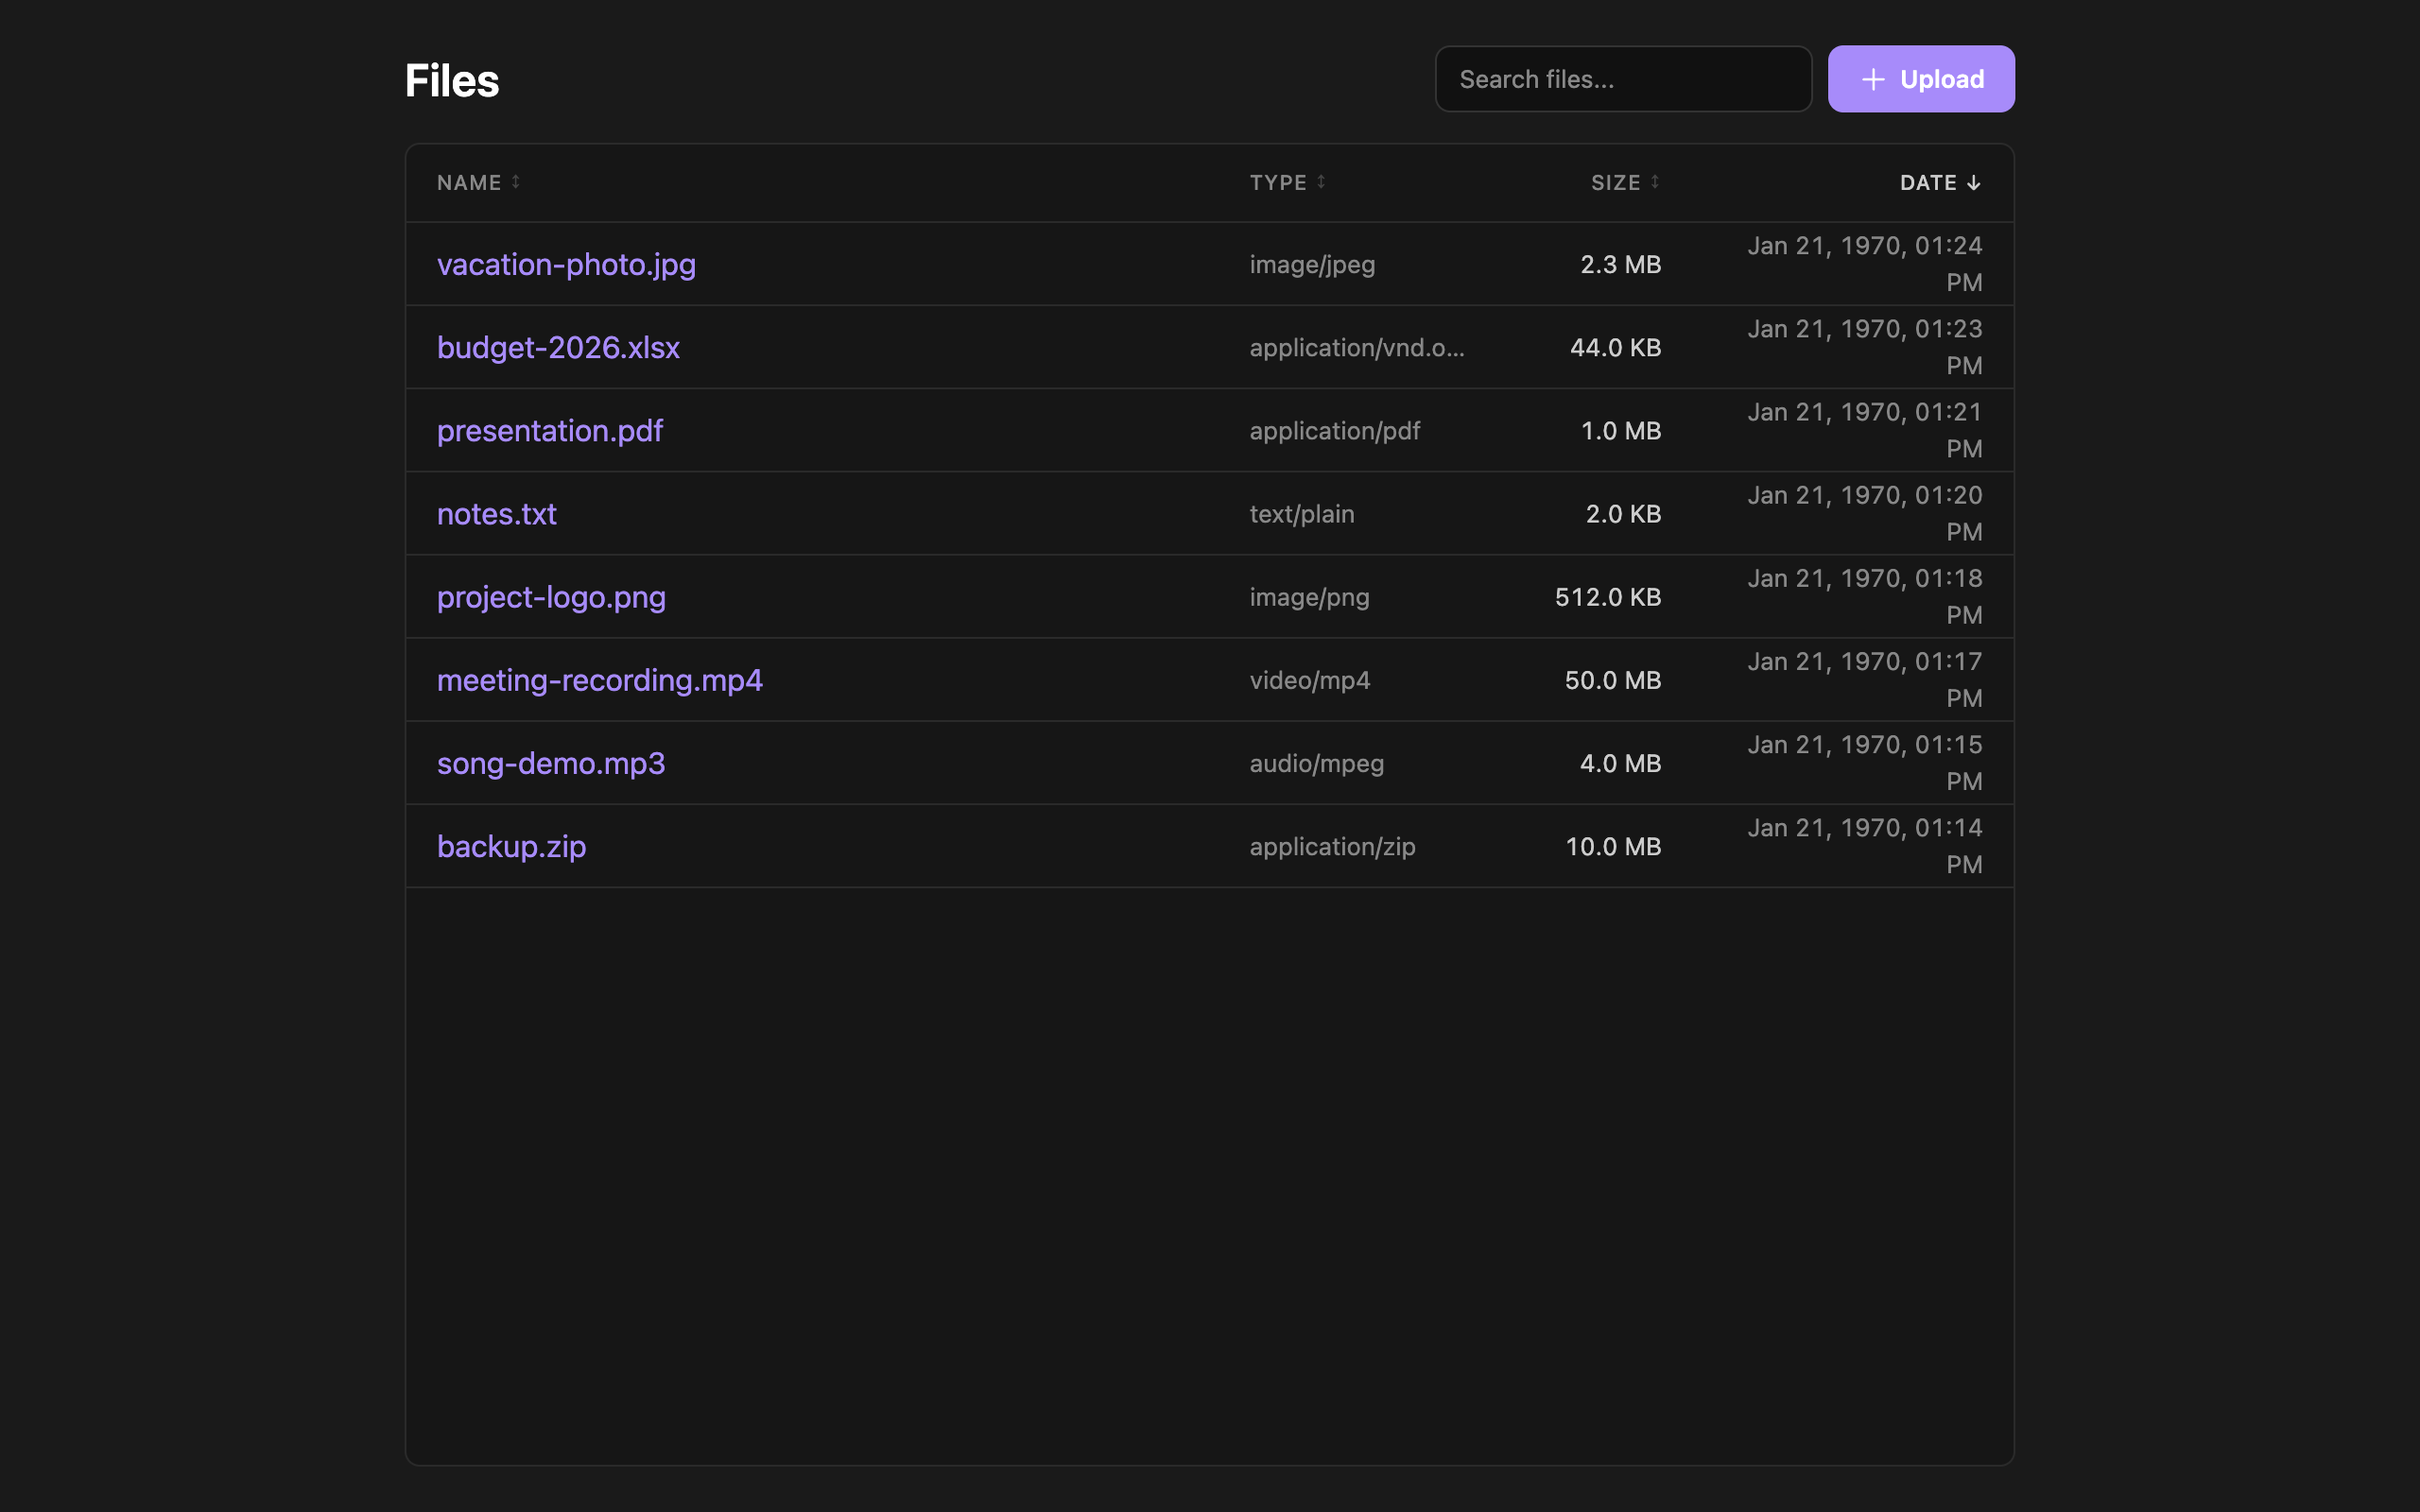Click the sort arrows beside the NAME header
The width and height of the screenshot is (2420, 1512).
[x=515, y=182]
